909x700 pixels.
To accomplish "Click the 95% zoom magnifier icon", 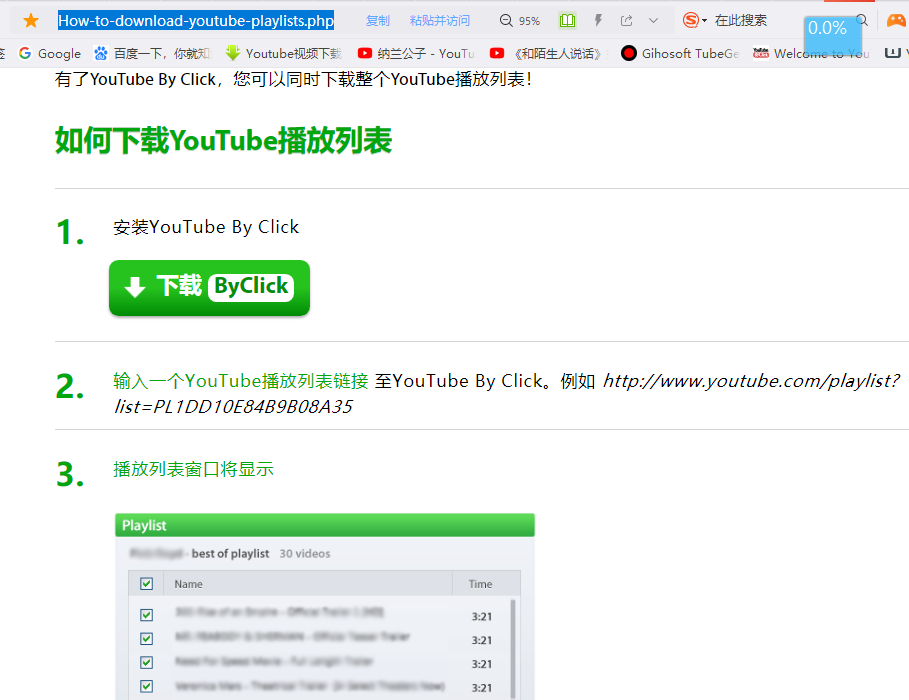I will (x=506, y=21).
